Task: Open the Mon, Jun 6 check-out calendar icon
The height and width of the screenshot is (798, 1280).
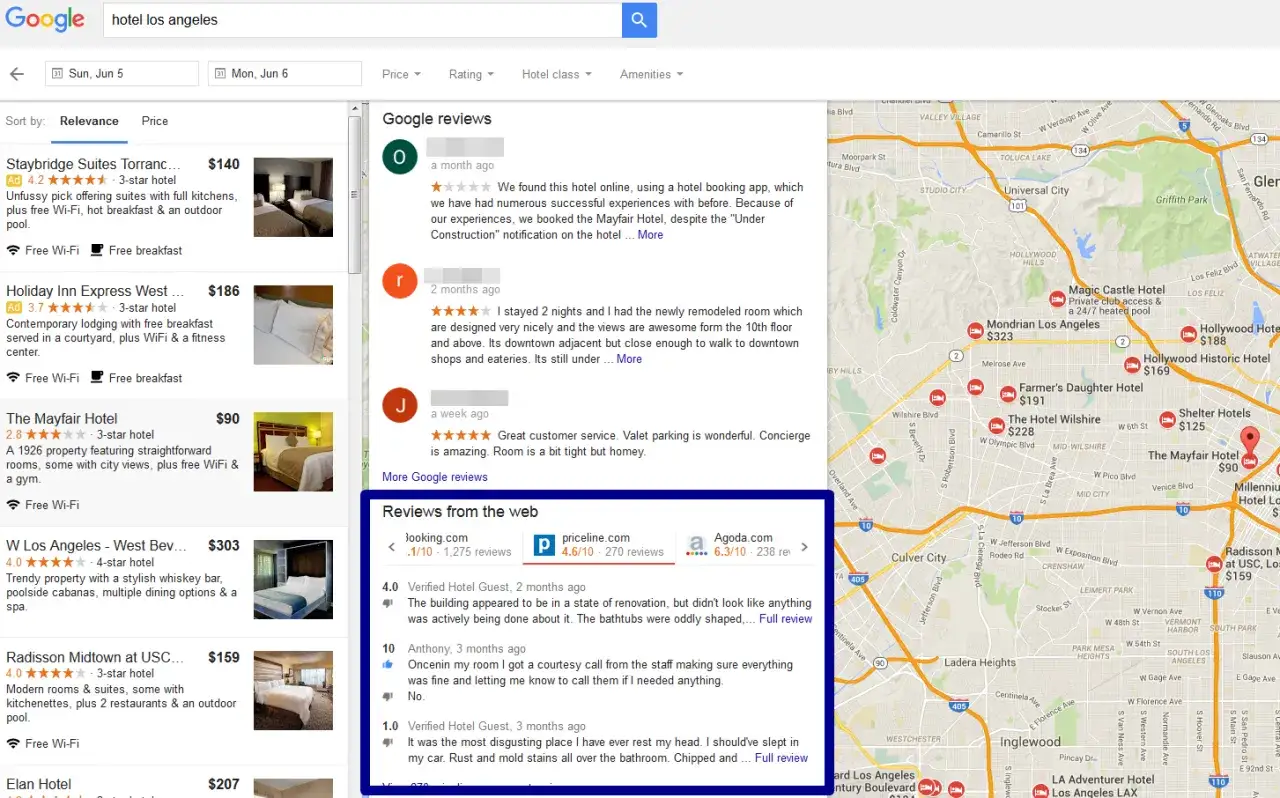Action: [221, 73]
